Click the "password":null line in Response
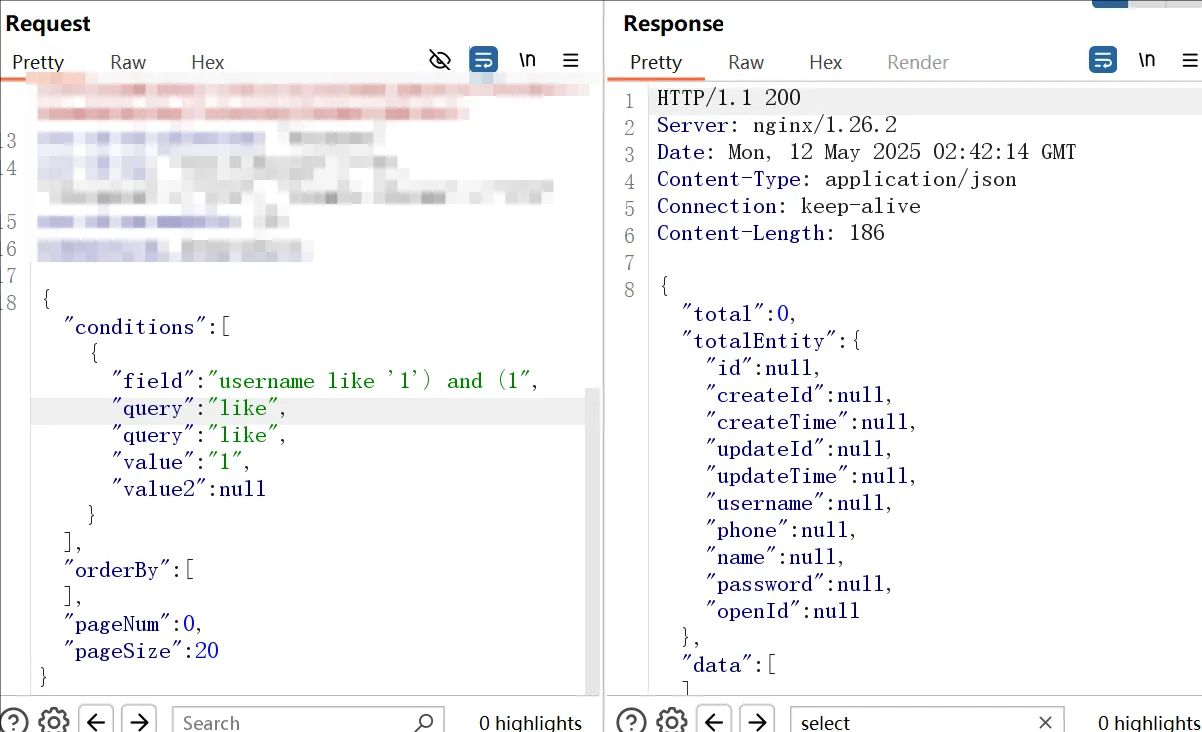Viewport: 1202px width, 732px height. pos(799,584)
